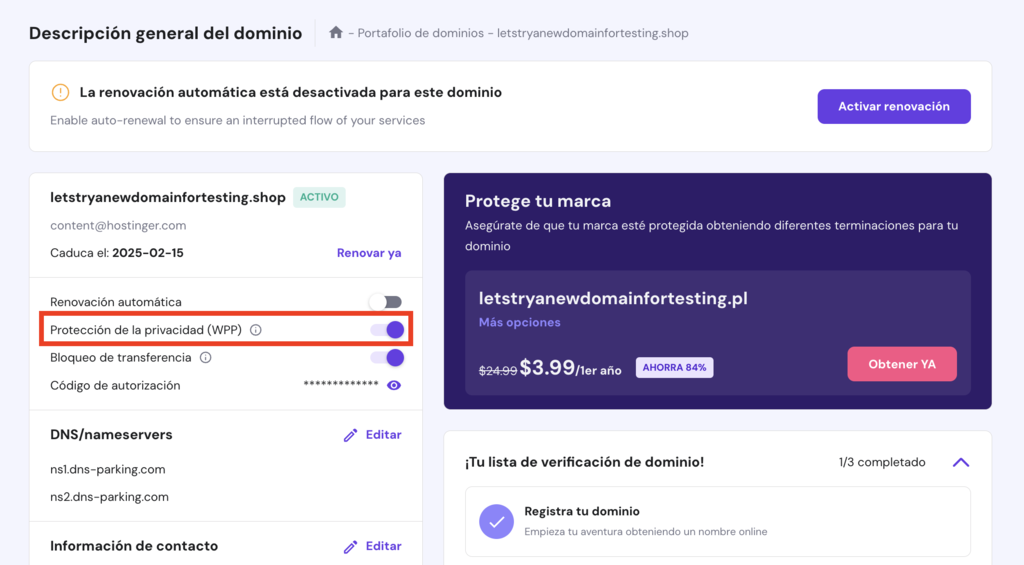Screen dimensions: 1024x565
Task: Click the Renovar ya link
Action: (x=369, y=253)
